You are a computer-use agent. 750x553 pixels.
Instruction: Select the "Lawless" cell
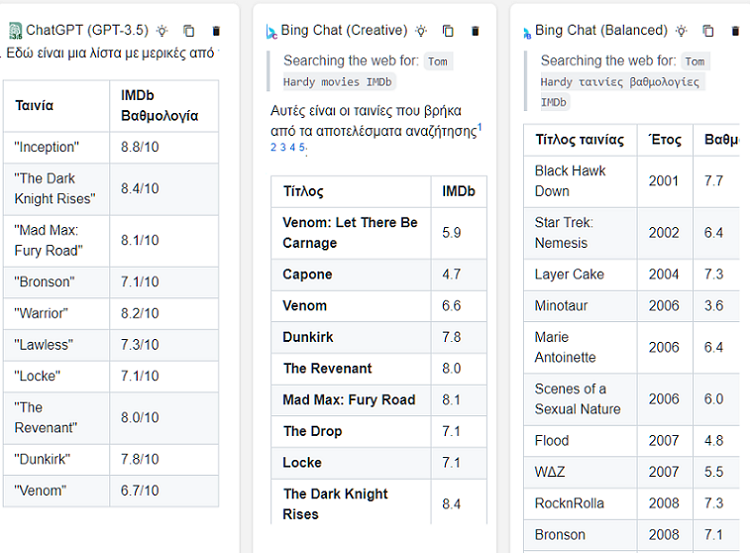[56, 345]
